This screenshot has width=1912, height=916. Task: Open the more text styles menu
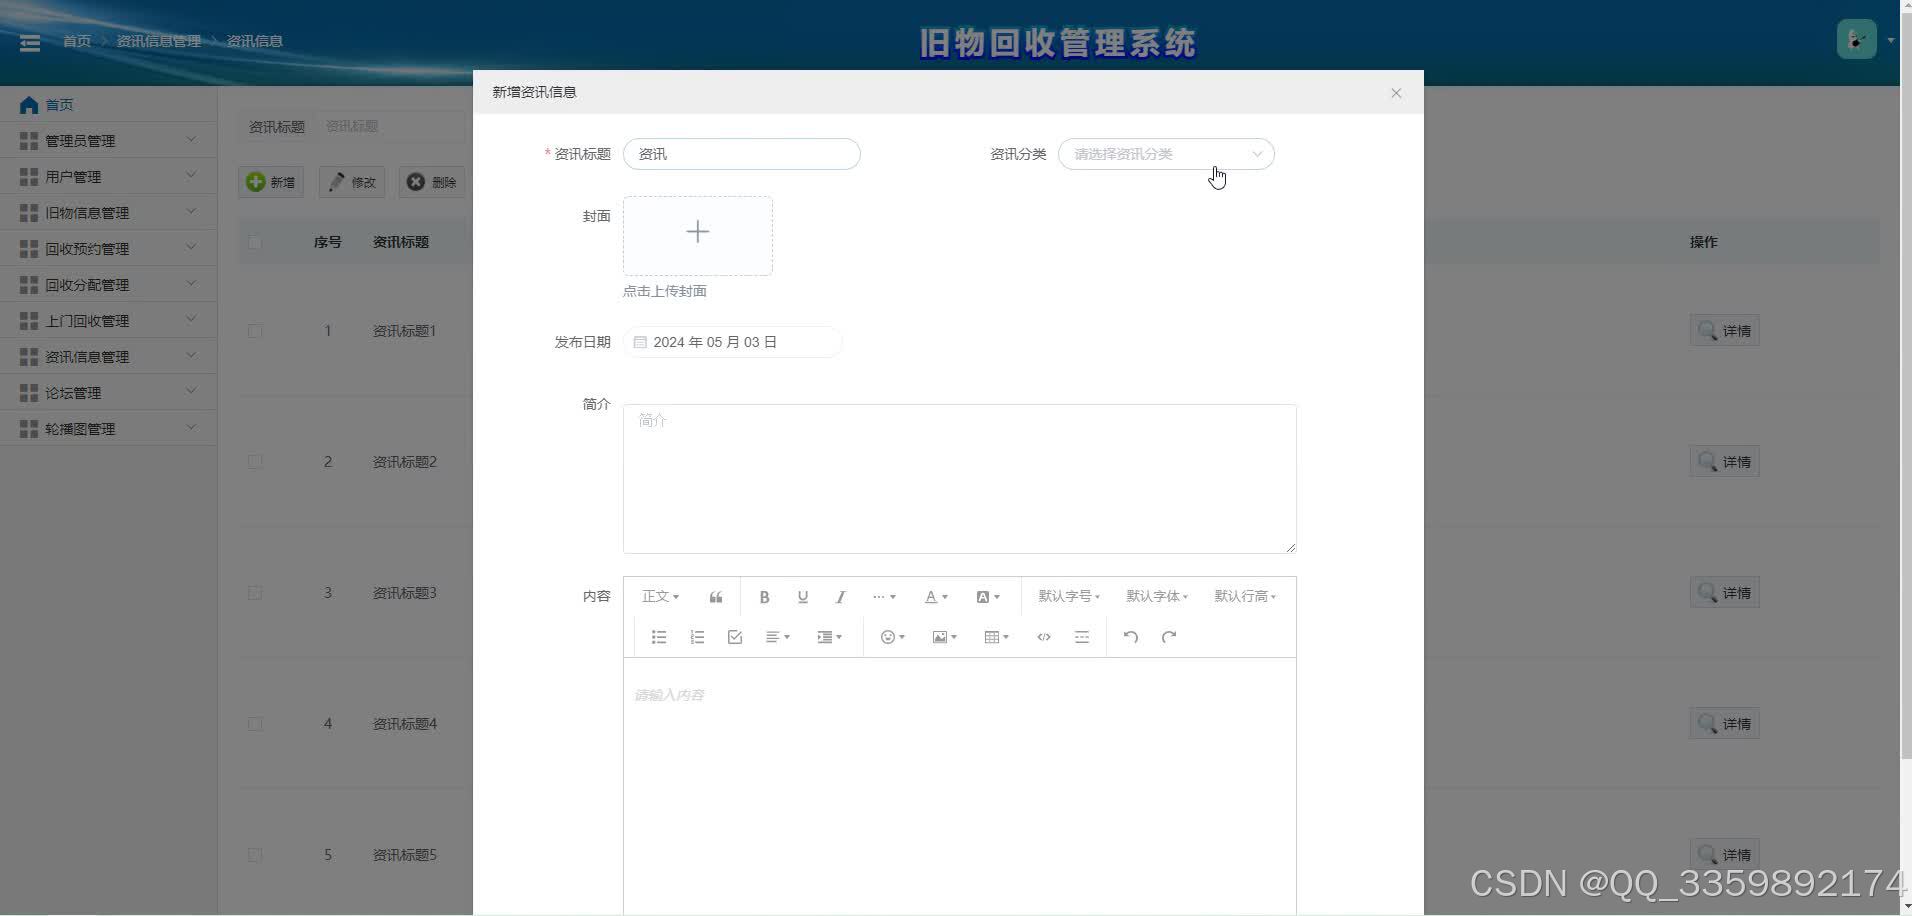tap(884, 597)
